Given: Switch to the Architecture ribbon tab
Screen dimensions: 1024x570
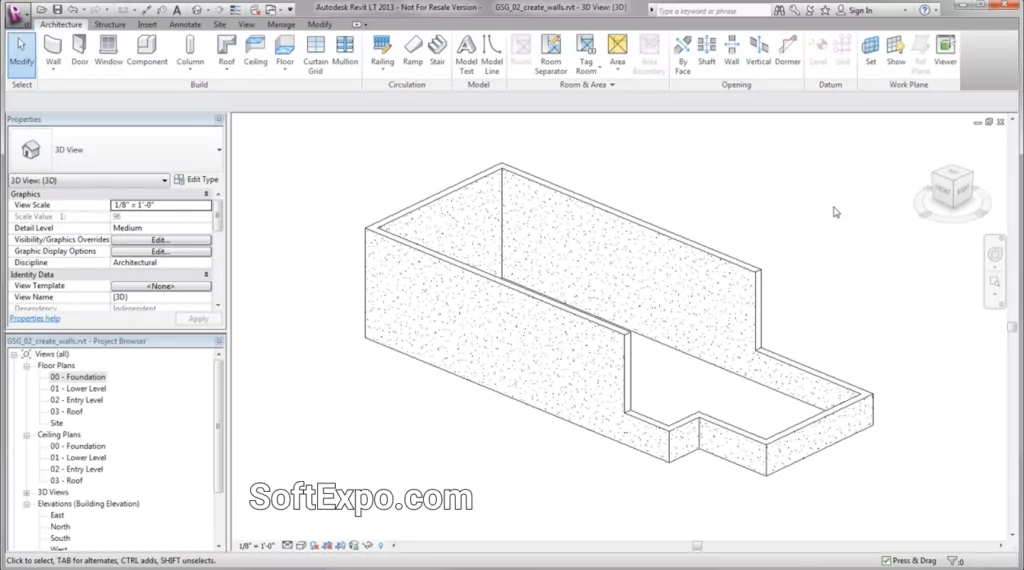Looking at the screenshot, I should (x=61, y=24).
